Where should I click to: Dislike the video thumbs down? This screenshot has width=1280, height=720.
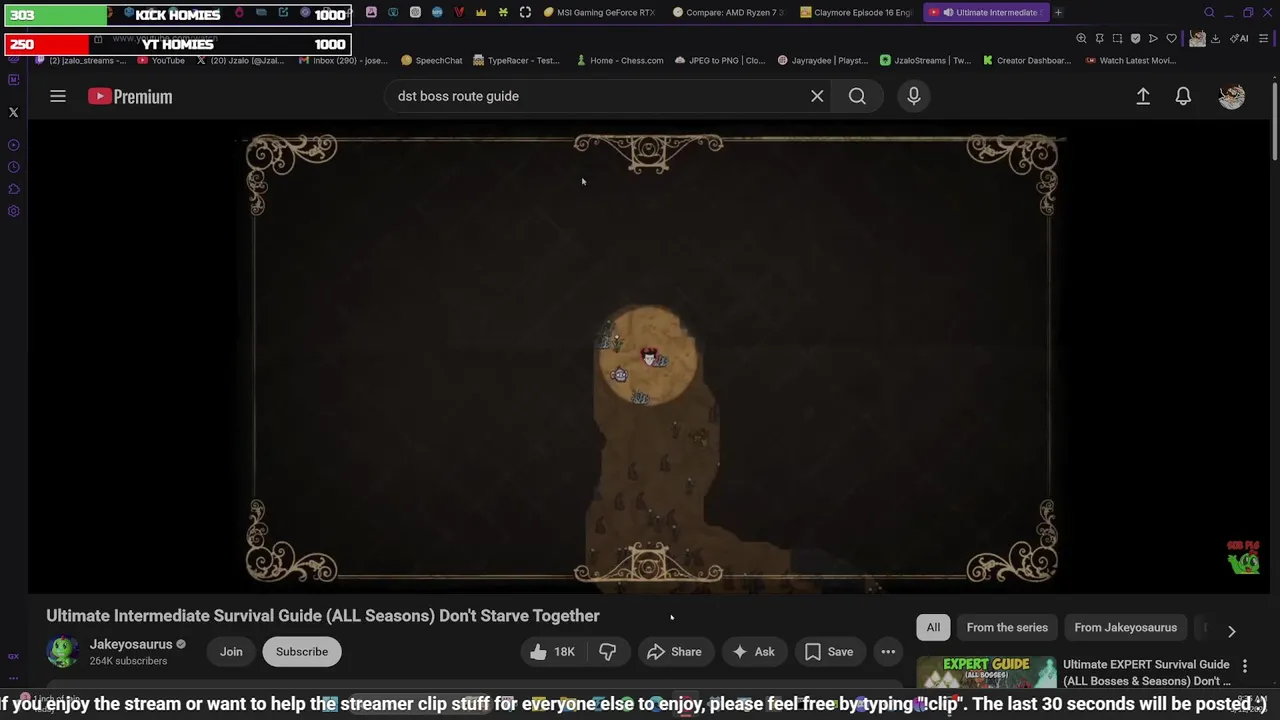tap(607, 652)
